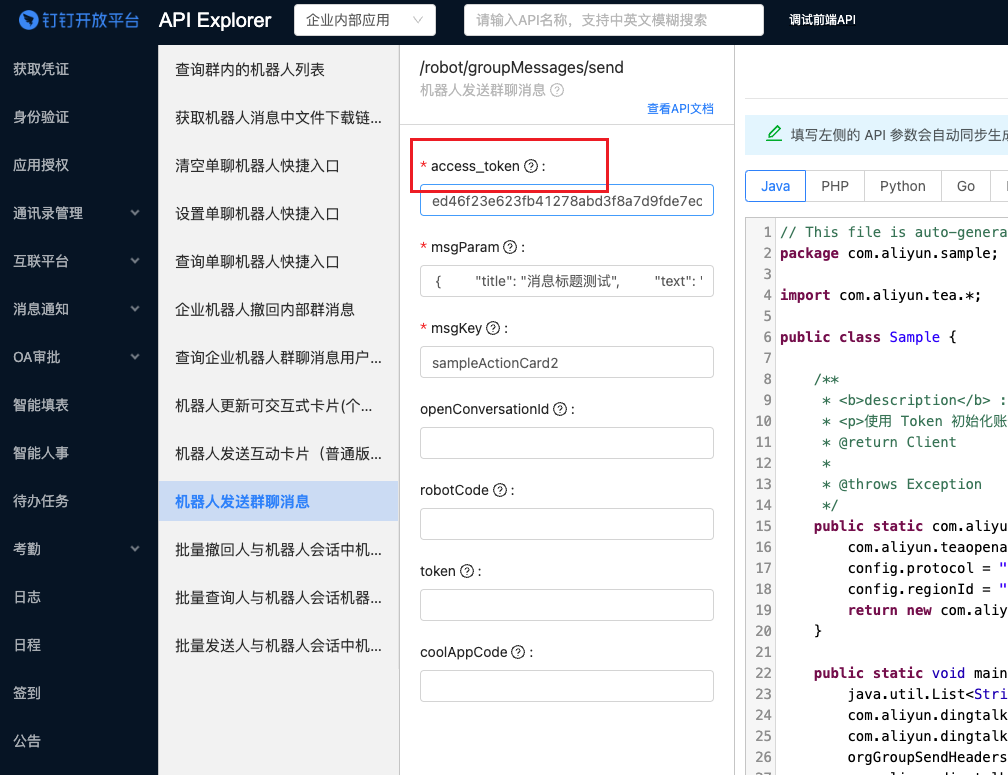Click code line 'public class Sample {'
1008x775 pixels.
coord(868,337)
